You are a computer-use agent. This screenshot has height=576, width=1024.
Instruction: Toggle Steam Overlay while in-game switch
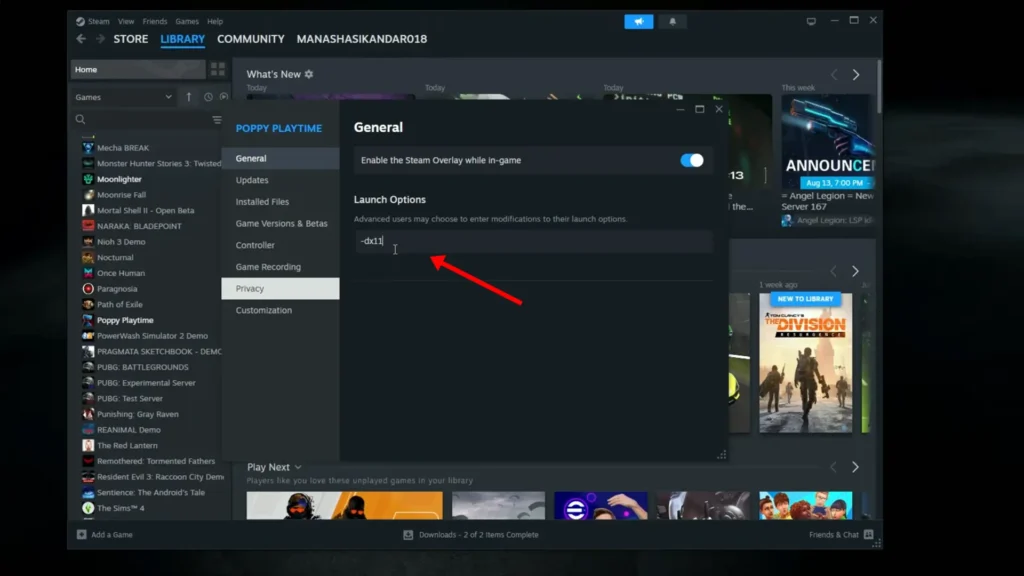[x=692, y=160]
